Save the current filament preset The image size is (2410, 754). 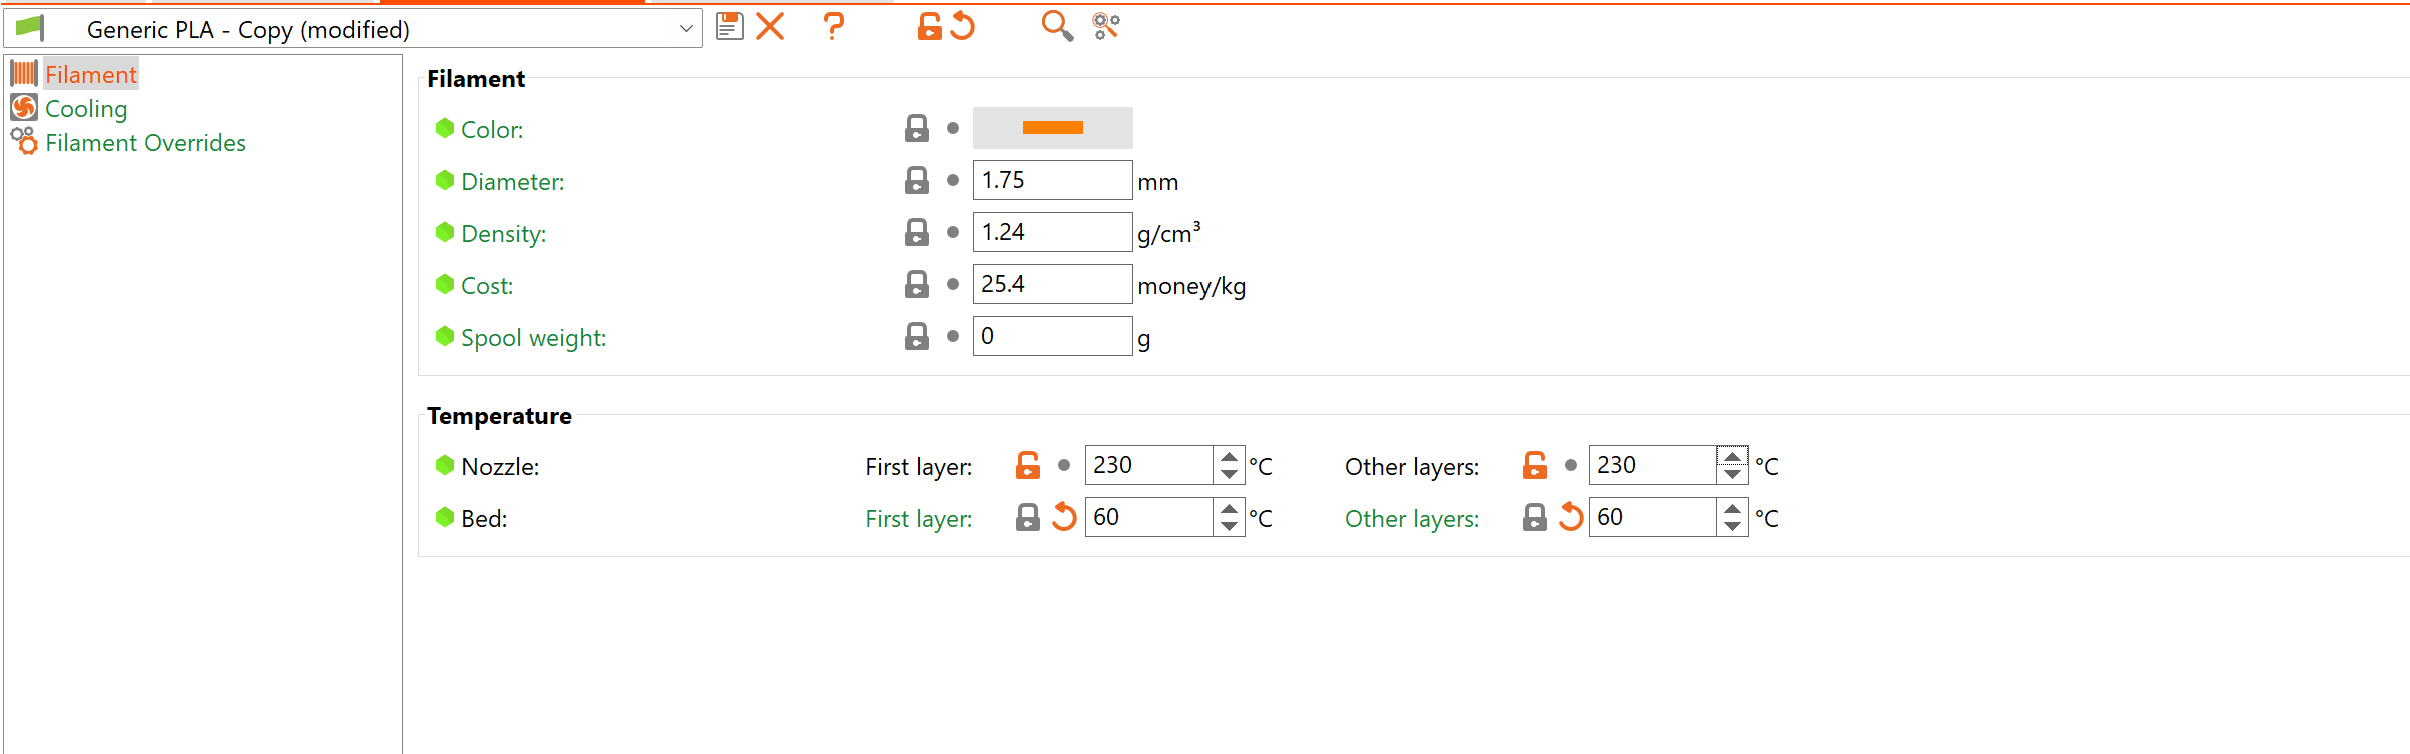point(730,26)
